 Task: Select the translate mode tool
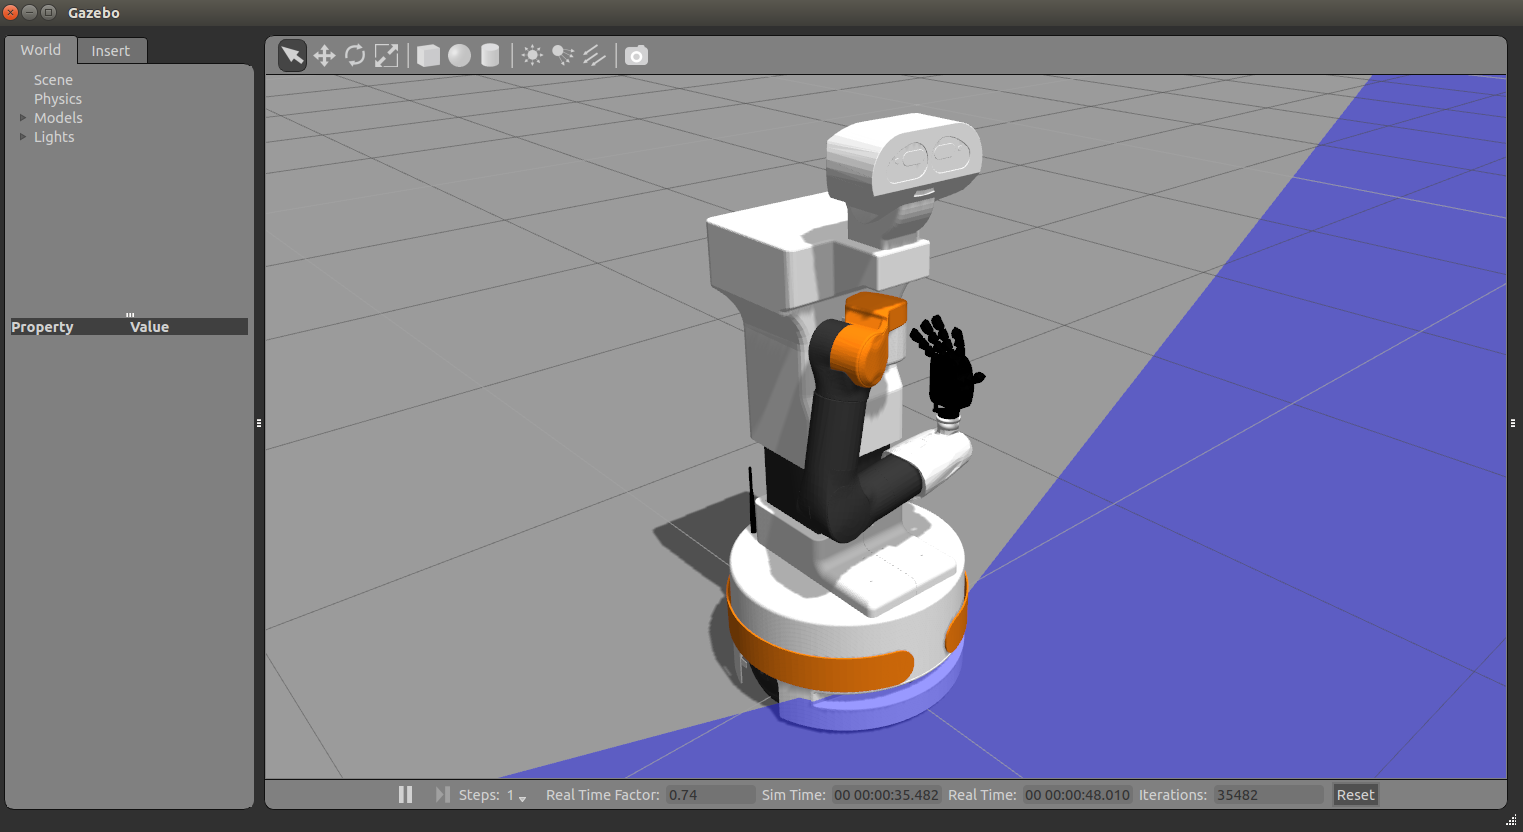point(324,55)
